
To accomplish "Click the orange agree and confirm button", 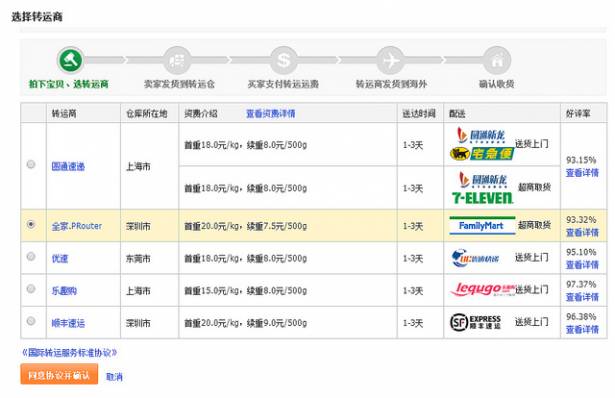I will (59, 374).
